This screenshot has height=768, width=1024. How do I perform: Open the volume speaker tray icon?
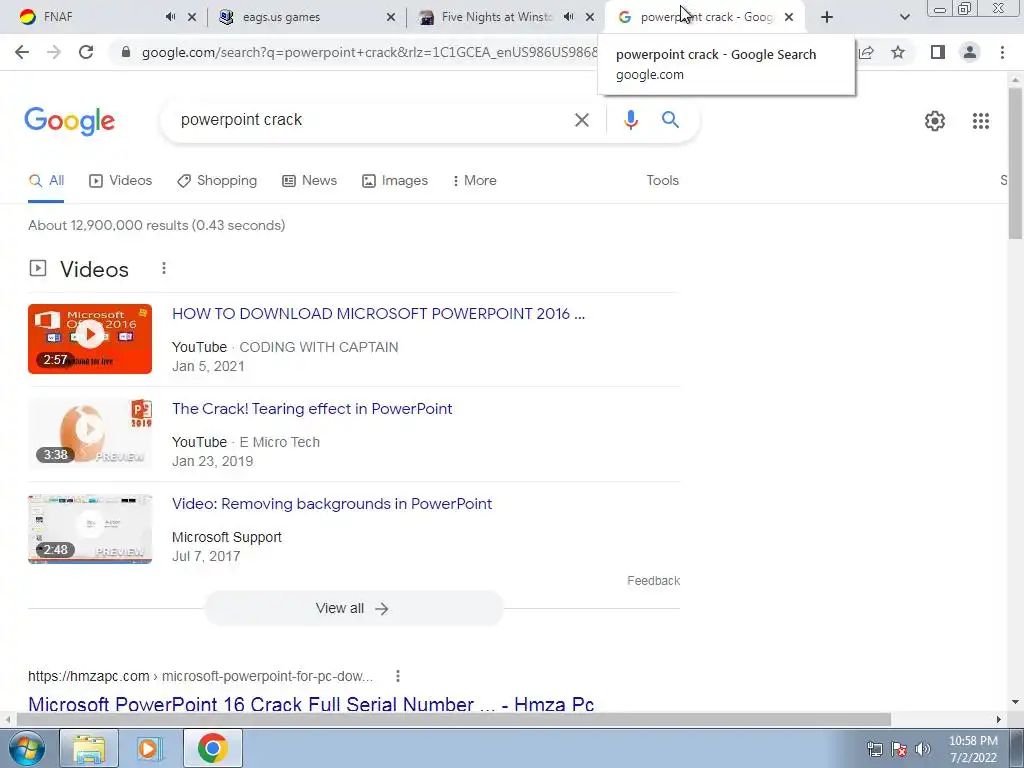coord(922,749)
